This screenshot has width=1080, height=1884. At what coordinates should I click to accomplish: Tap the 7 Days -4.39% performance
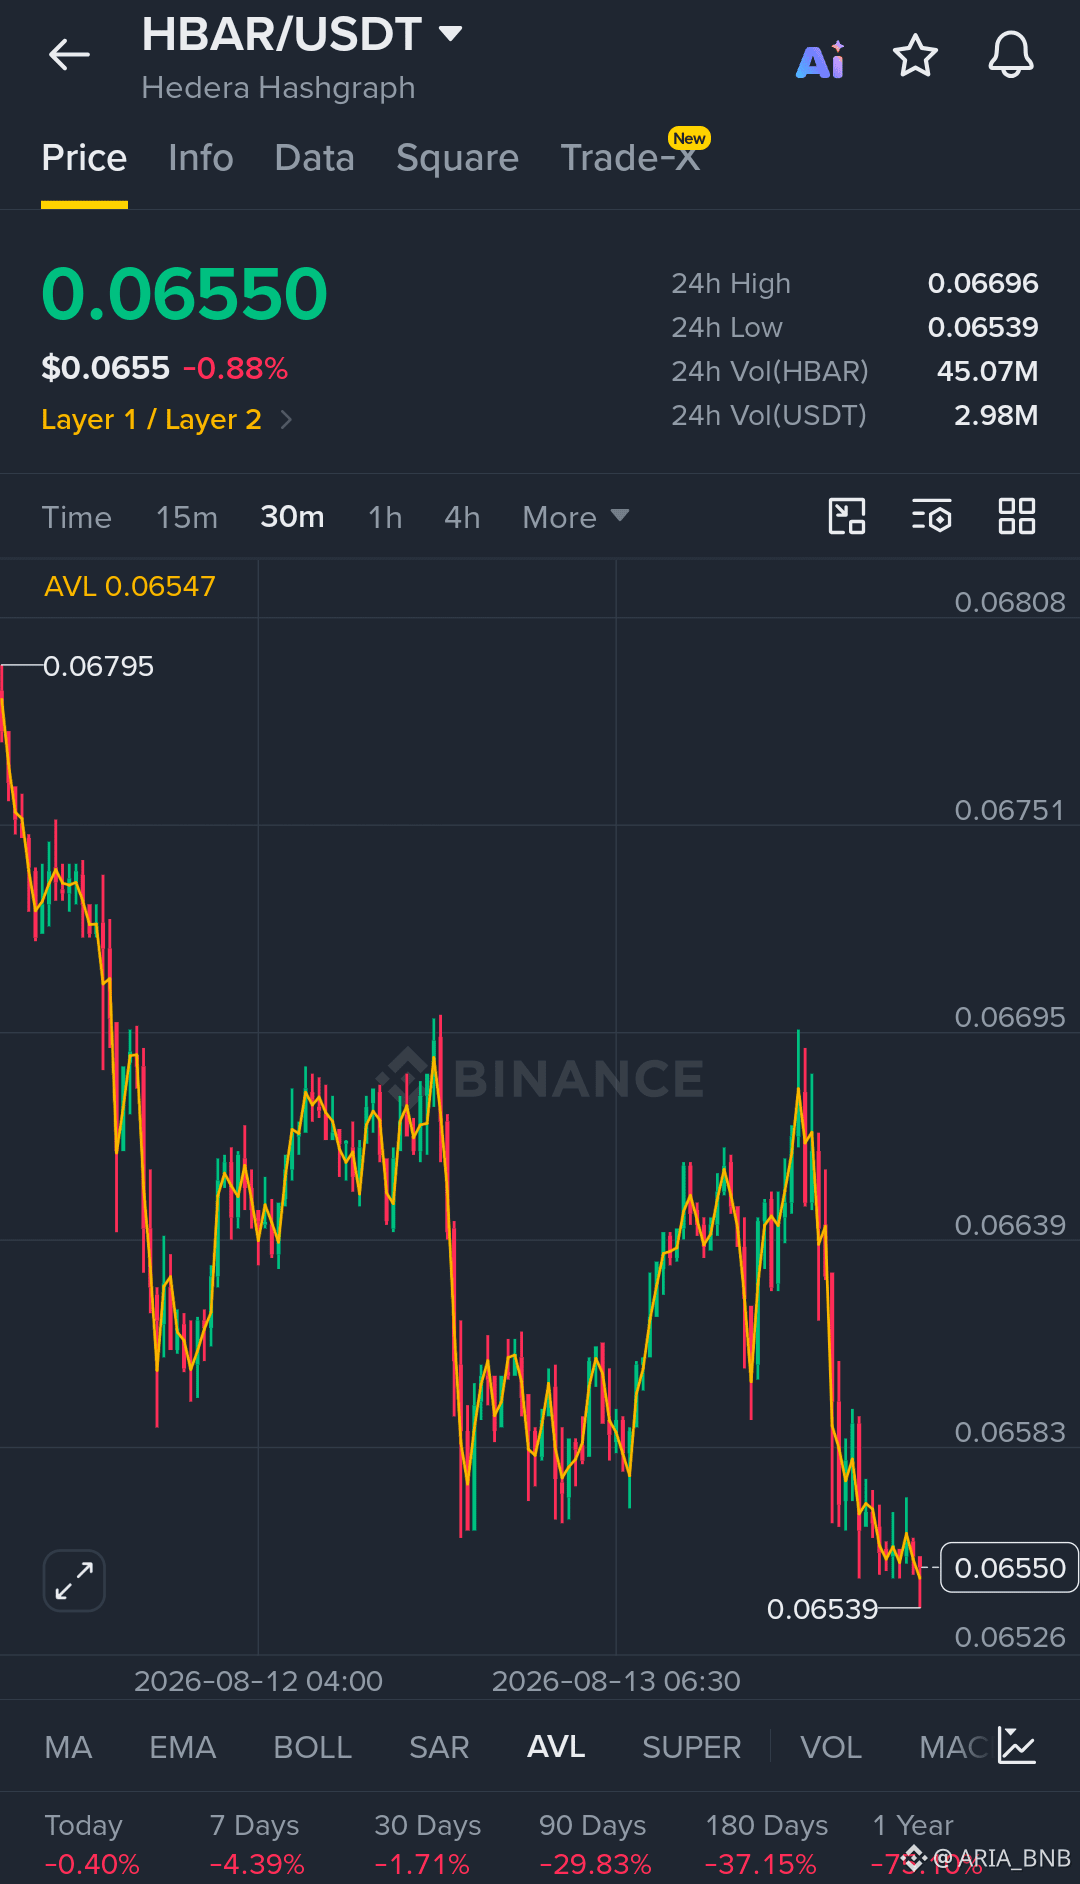coord(257,1844)
